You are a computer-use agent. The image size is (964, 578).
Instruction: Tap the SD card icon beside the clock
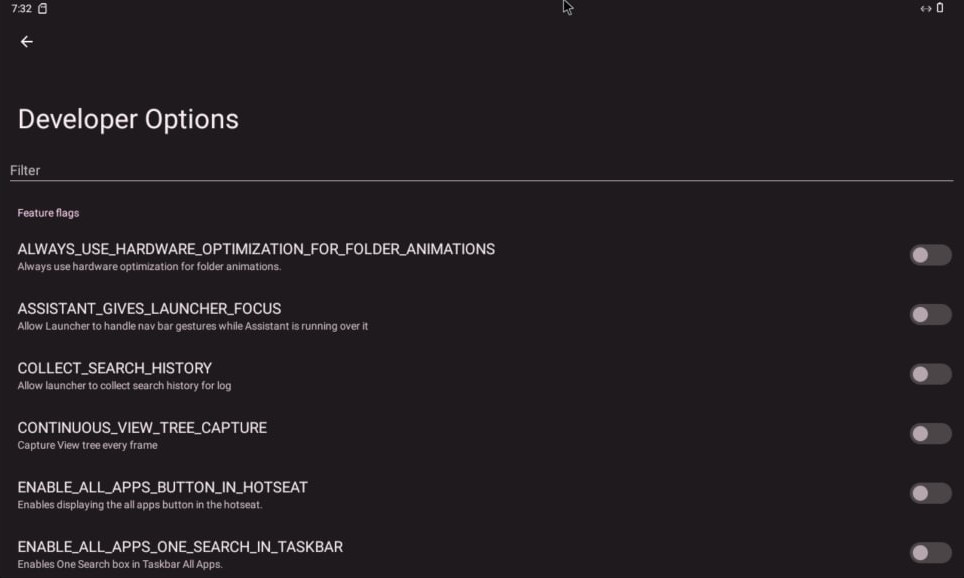point(42,9)
